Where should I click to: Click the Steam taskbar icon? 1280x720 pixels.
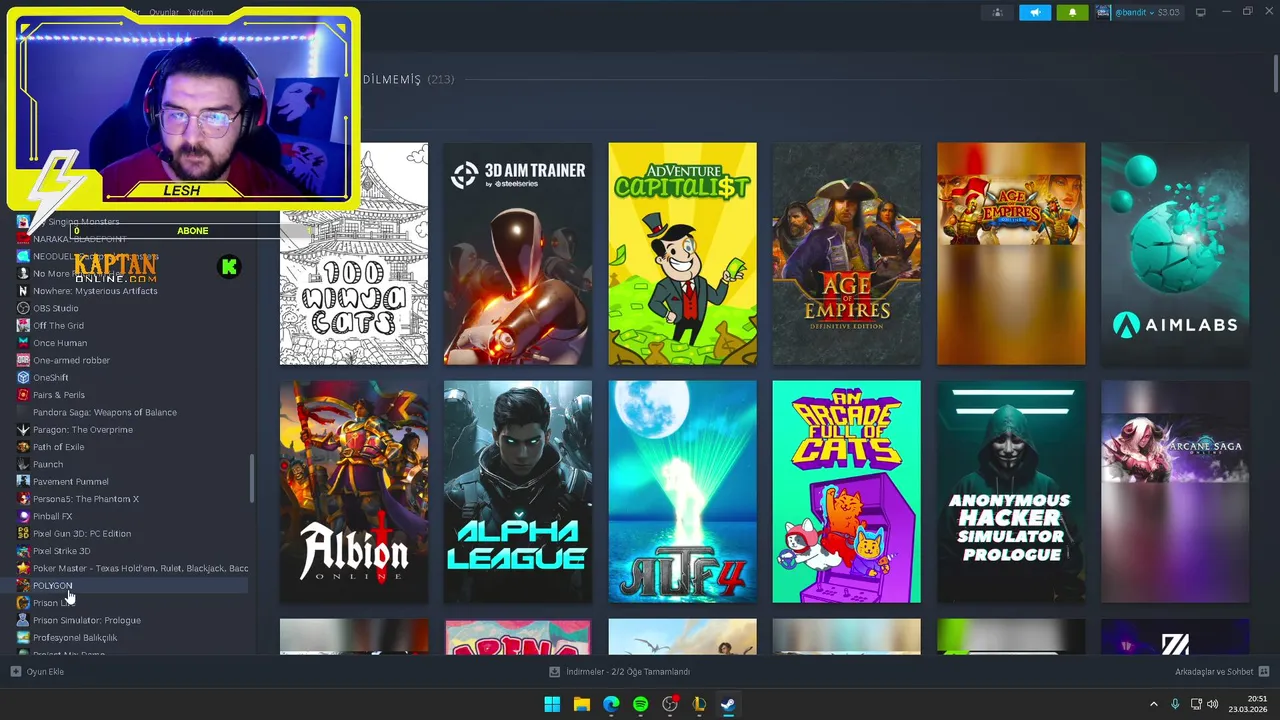728,705
